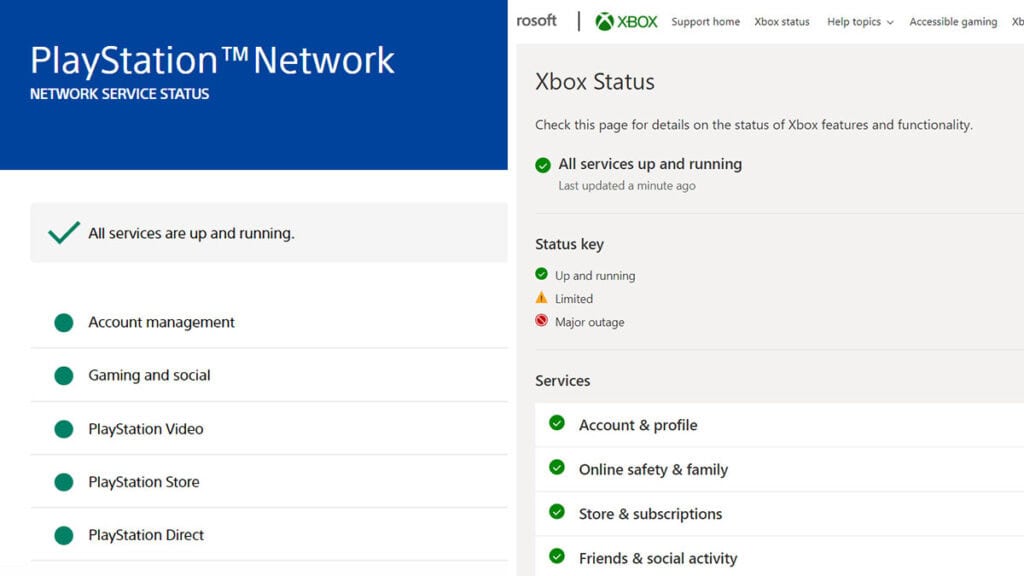
Task: Toggle the PlayStation Direct status dot
Action: point(63,534)
